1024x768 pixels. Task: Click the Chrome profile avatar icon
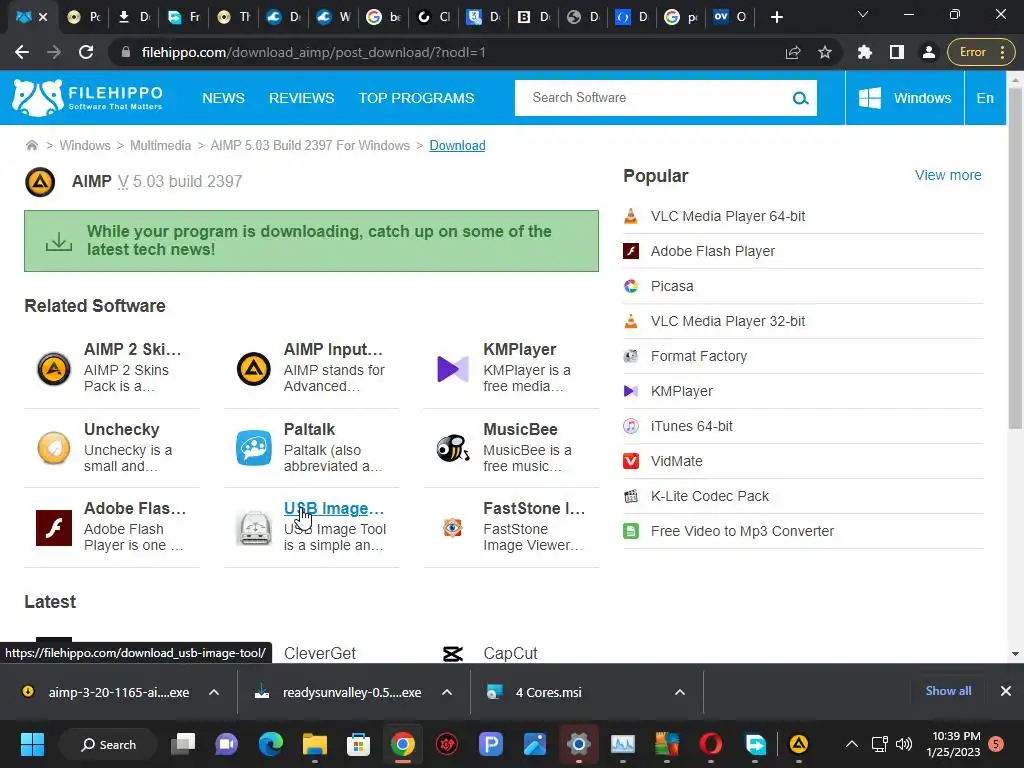(929, 52)
